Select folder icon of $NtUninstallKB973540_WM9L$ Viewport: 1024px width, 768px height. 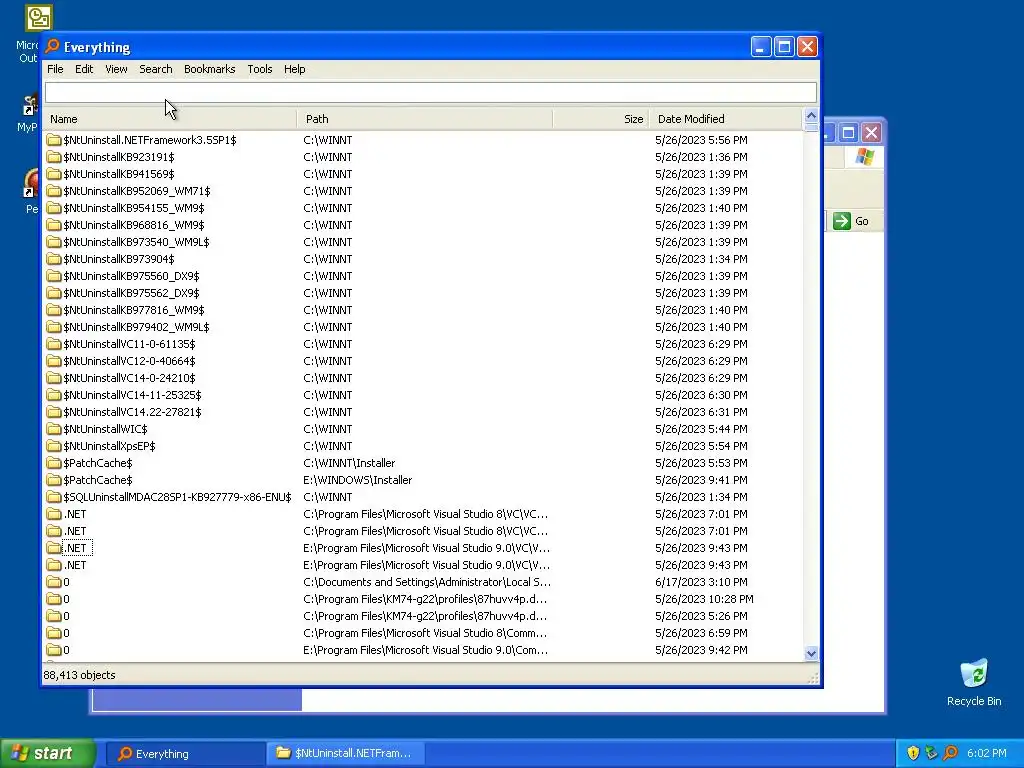[54, 242]
